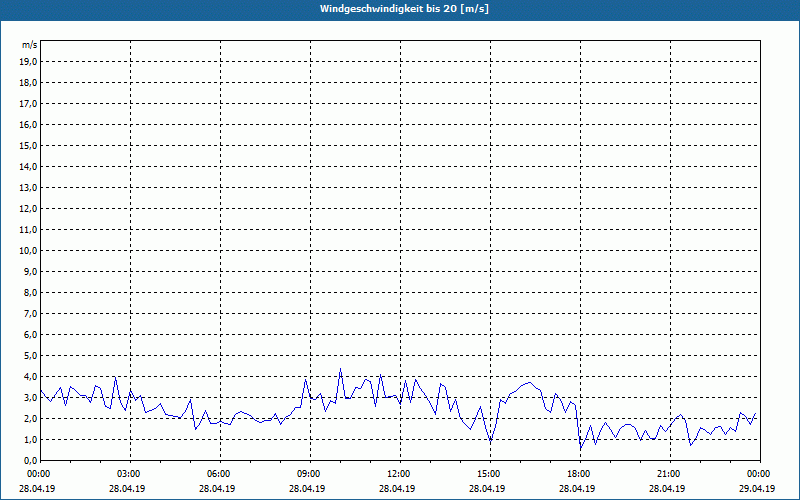Click the 'm/s' unit label

click(x=30, y=45)
